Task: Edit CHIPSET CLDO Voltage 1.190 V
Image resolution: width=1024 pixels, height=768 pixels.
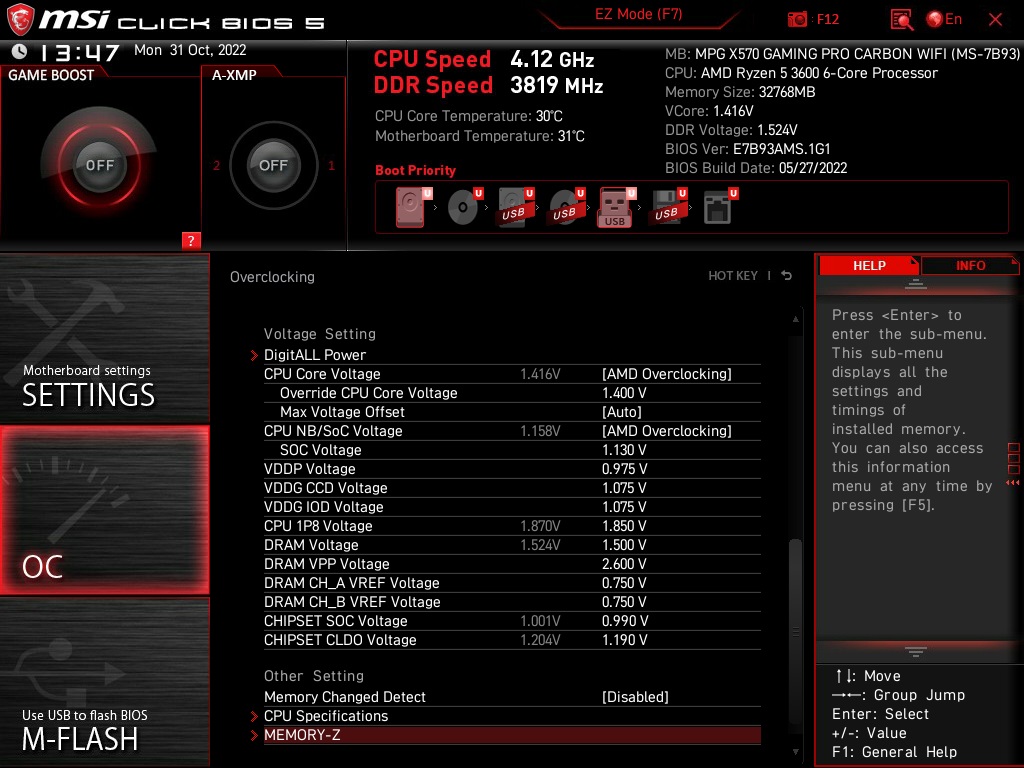Action: click(x=624, y=640)
